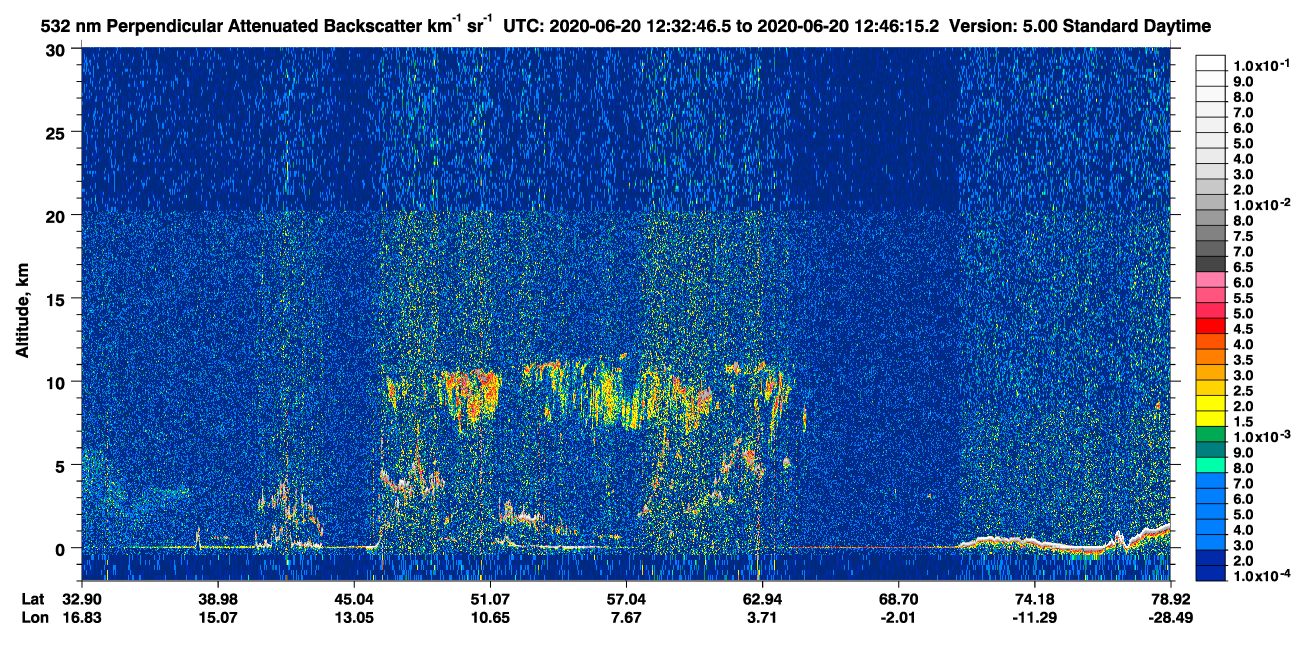Click the light pink colorbar swatch
This screenshot has width=1300, height=667.
pyautogui.click(x=1211, y=280)
